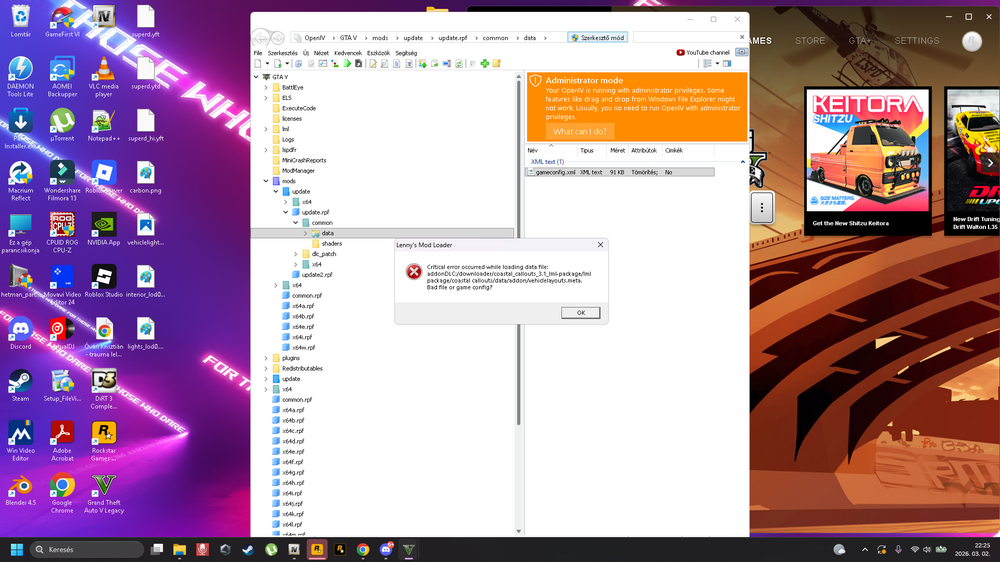Click the What can I do? button

click(x=580, y=131)
